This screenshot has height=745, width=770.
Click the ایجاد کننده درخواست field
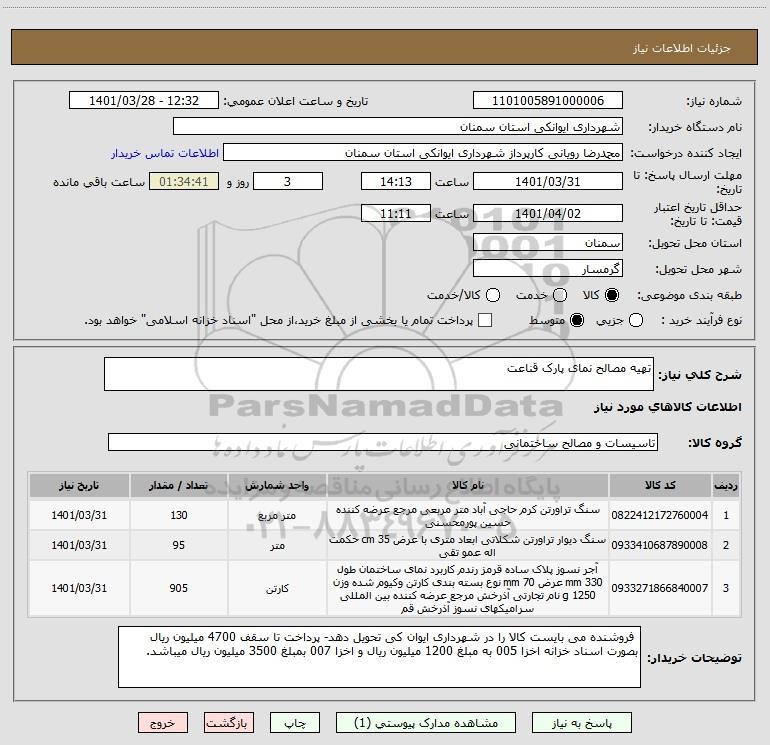pyautogui.click(x=423, y=153)
